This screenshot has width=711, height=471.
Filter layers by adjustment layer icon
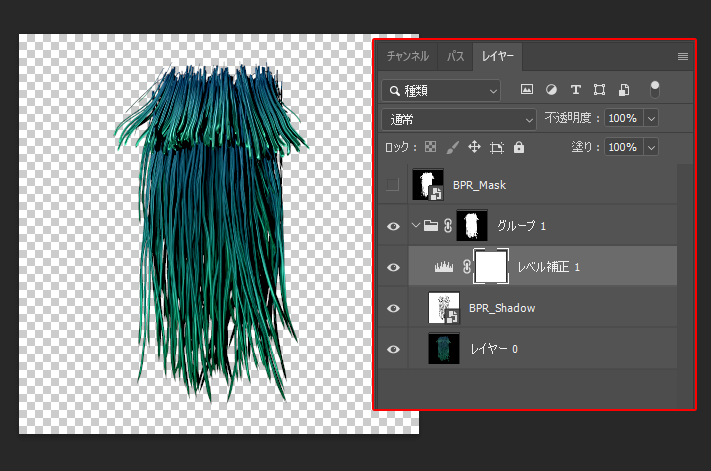[550, 90]
